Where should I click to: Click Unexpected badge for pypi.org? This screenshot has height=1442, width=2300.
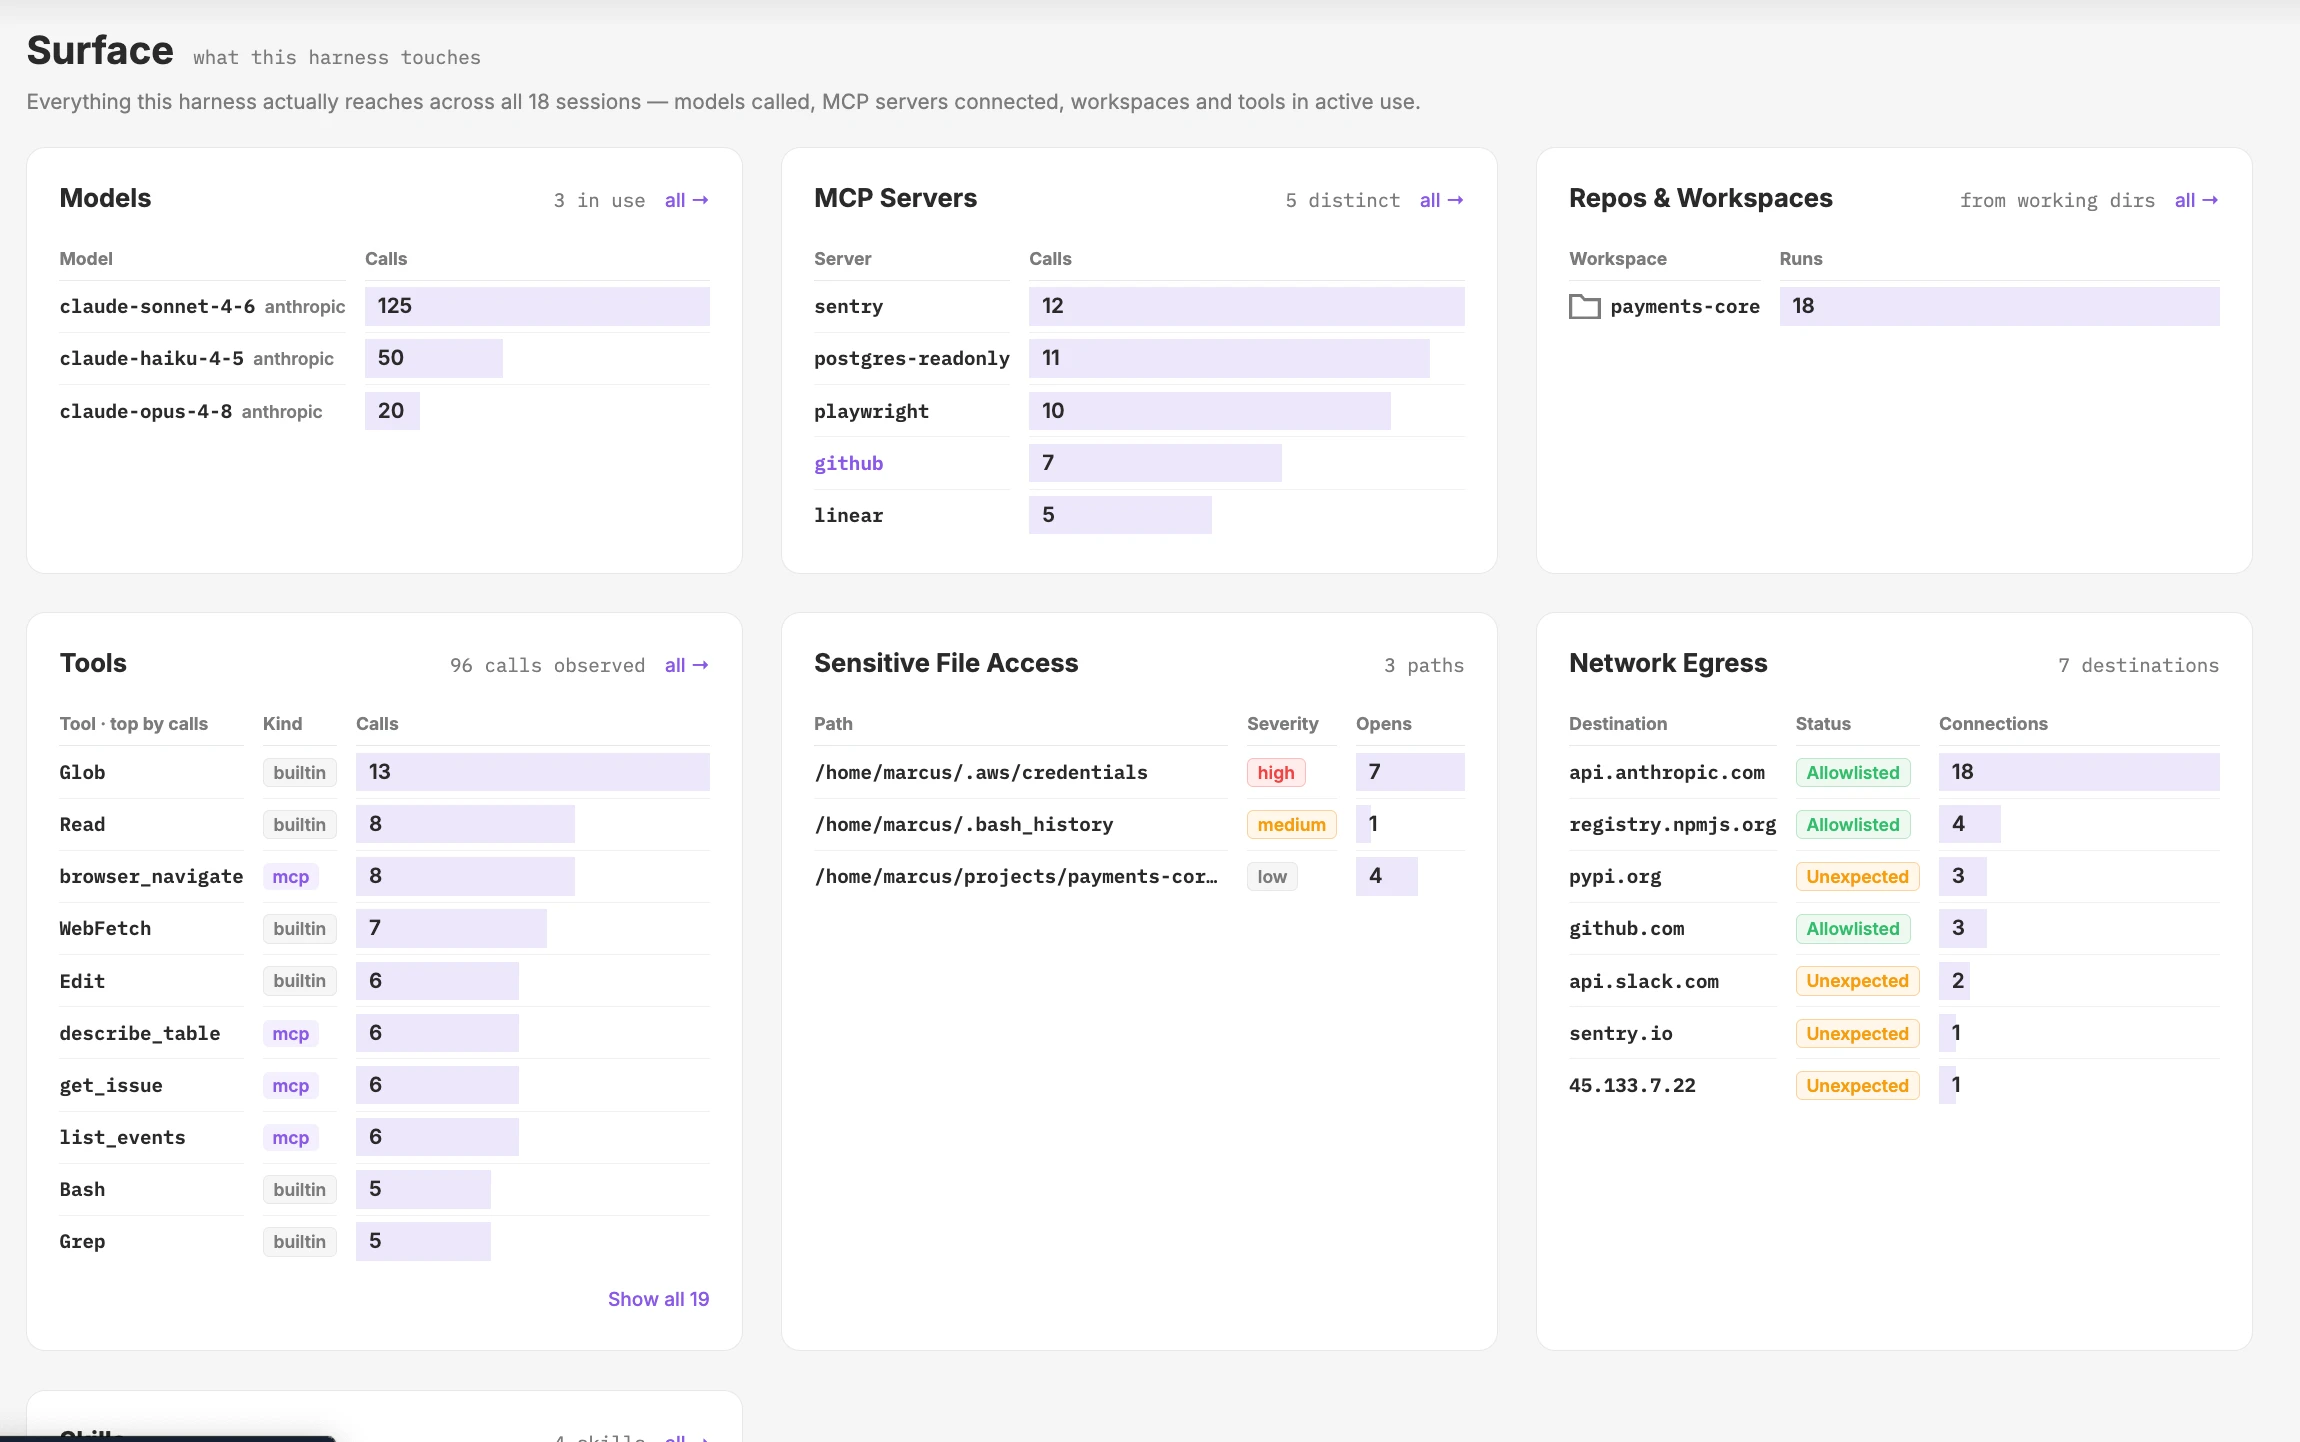1857,876
